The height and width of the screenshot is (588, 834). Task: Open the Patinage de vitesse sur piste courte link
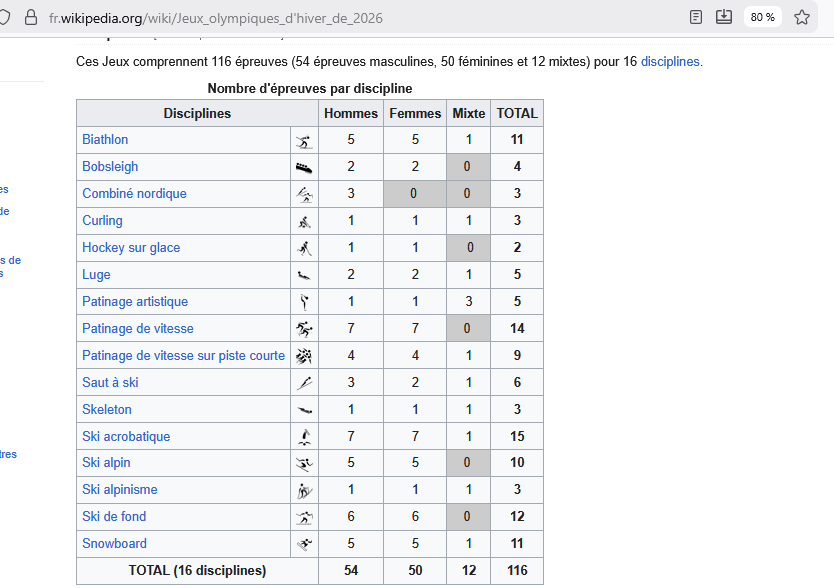183,356
